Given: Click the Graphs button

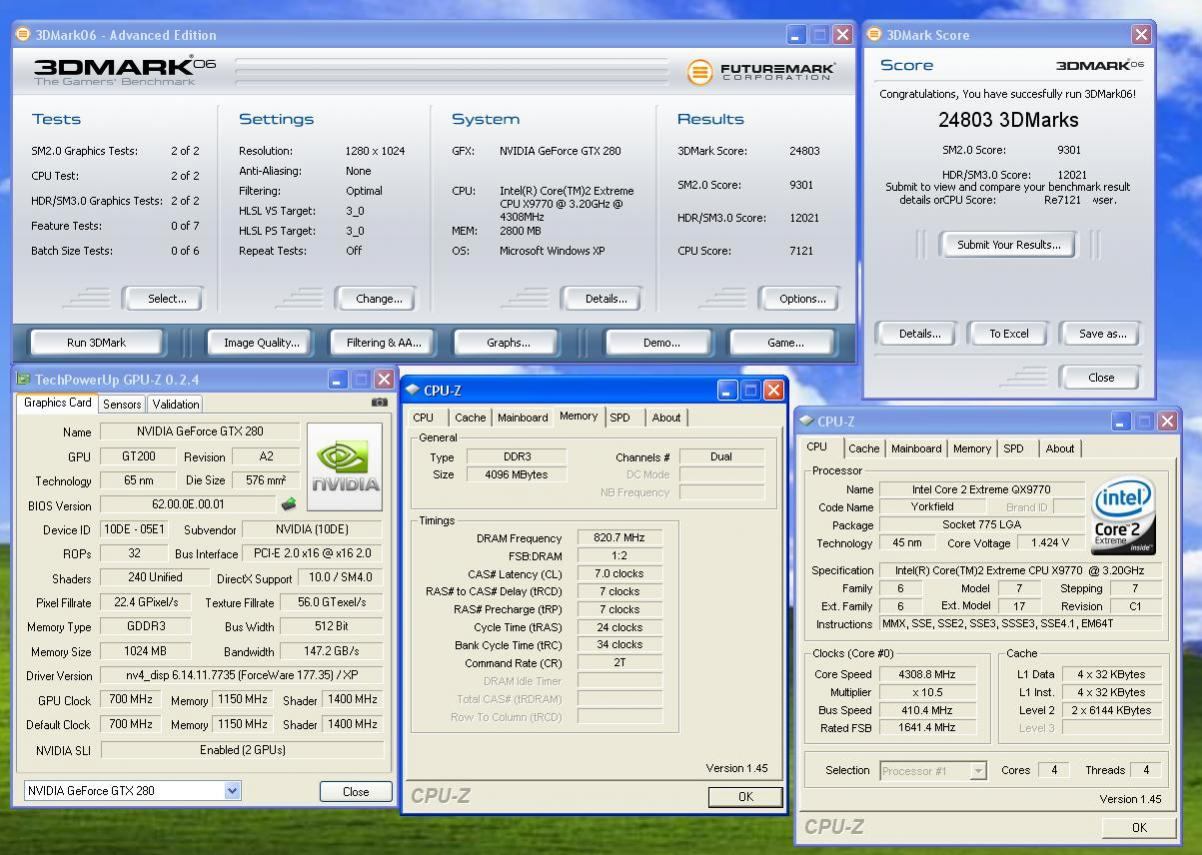Looking at the screenshot, I should pos(508,343).
